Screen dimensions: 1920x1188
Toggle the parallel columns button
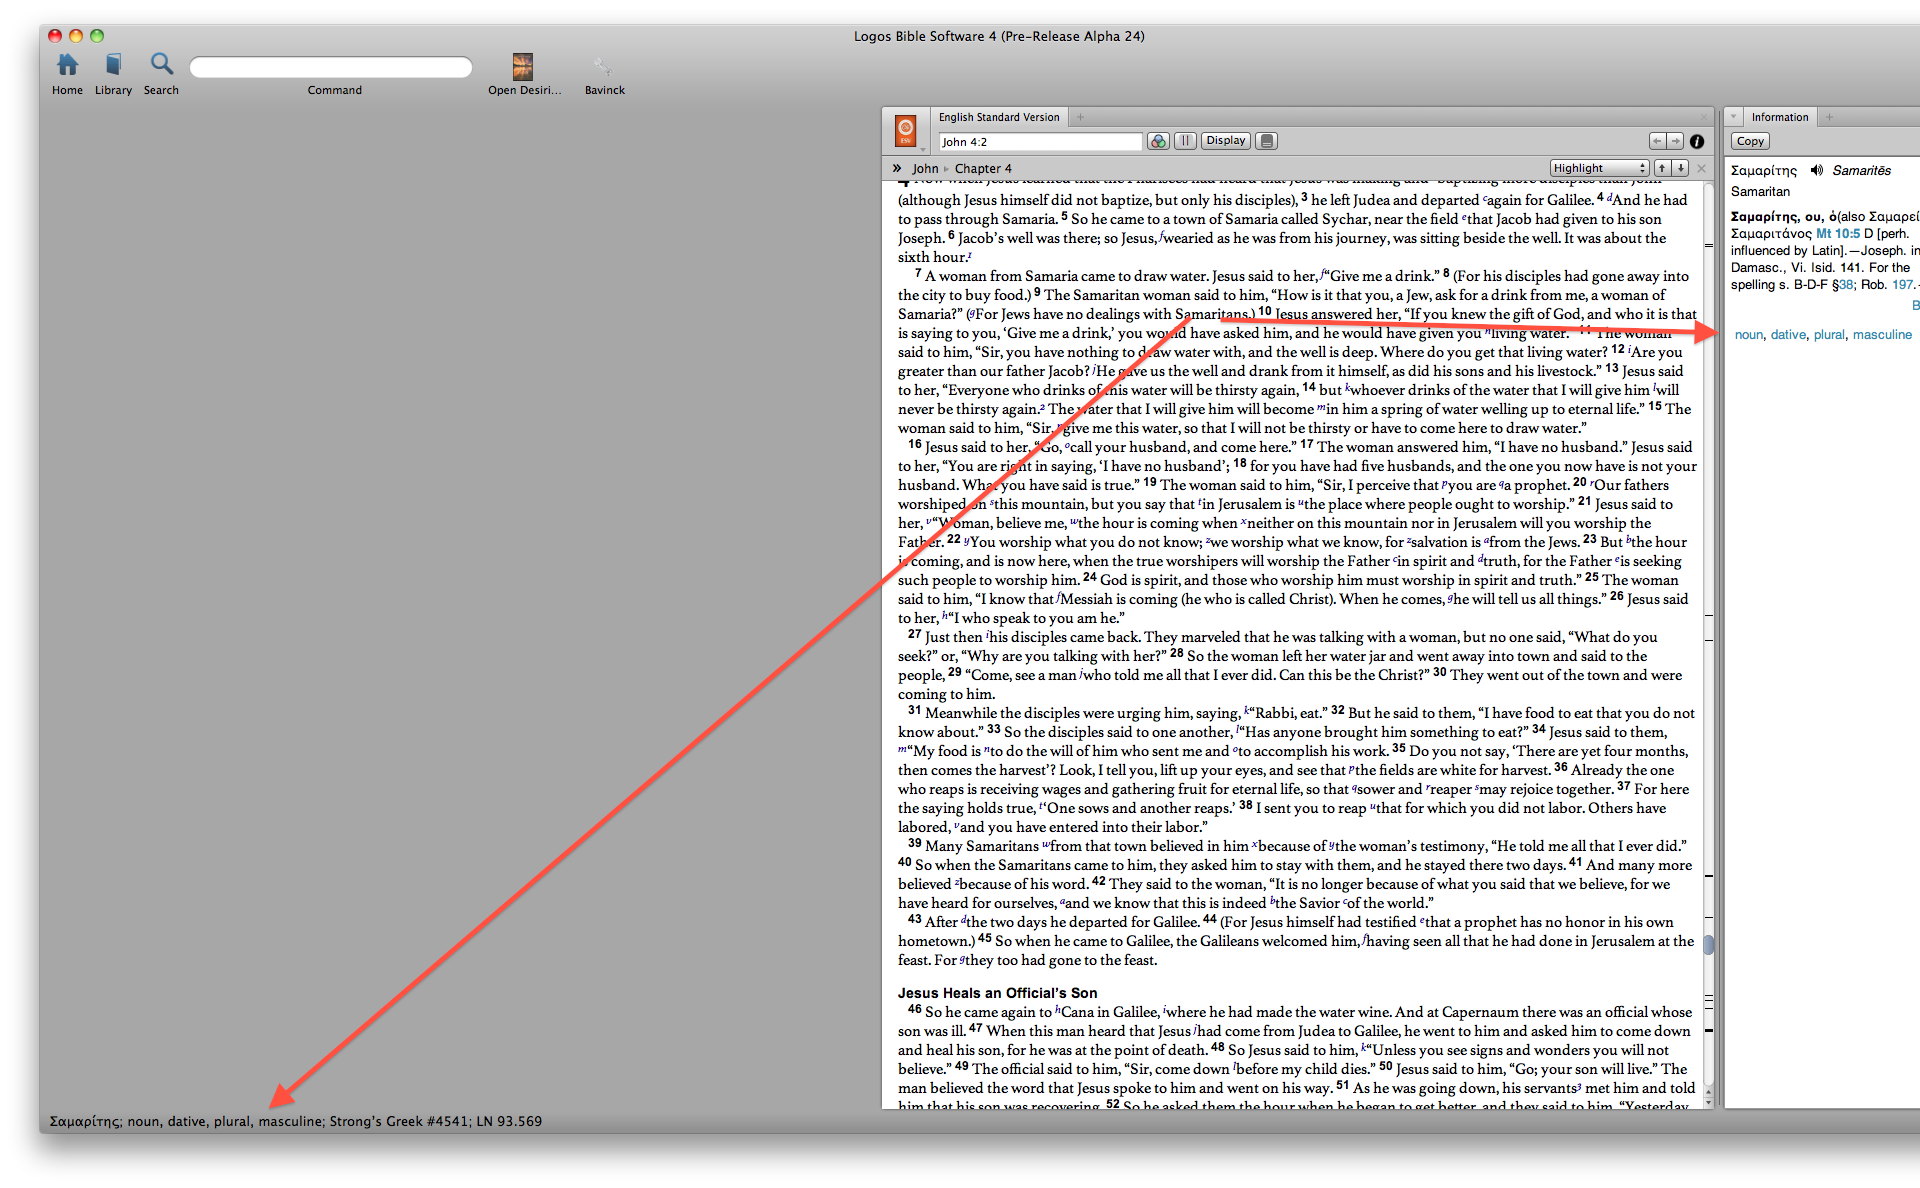click(1185, 141)
